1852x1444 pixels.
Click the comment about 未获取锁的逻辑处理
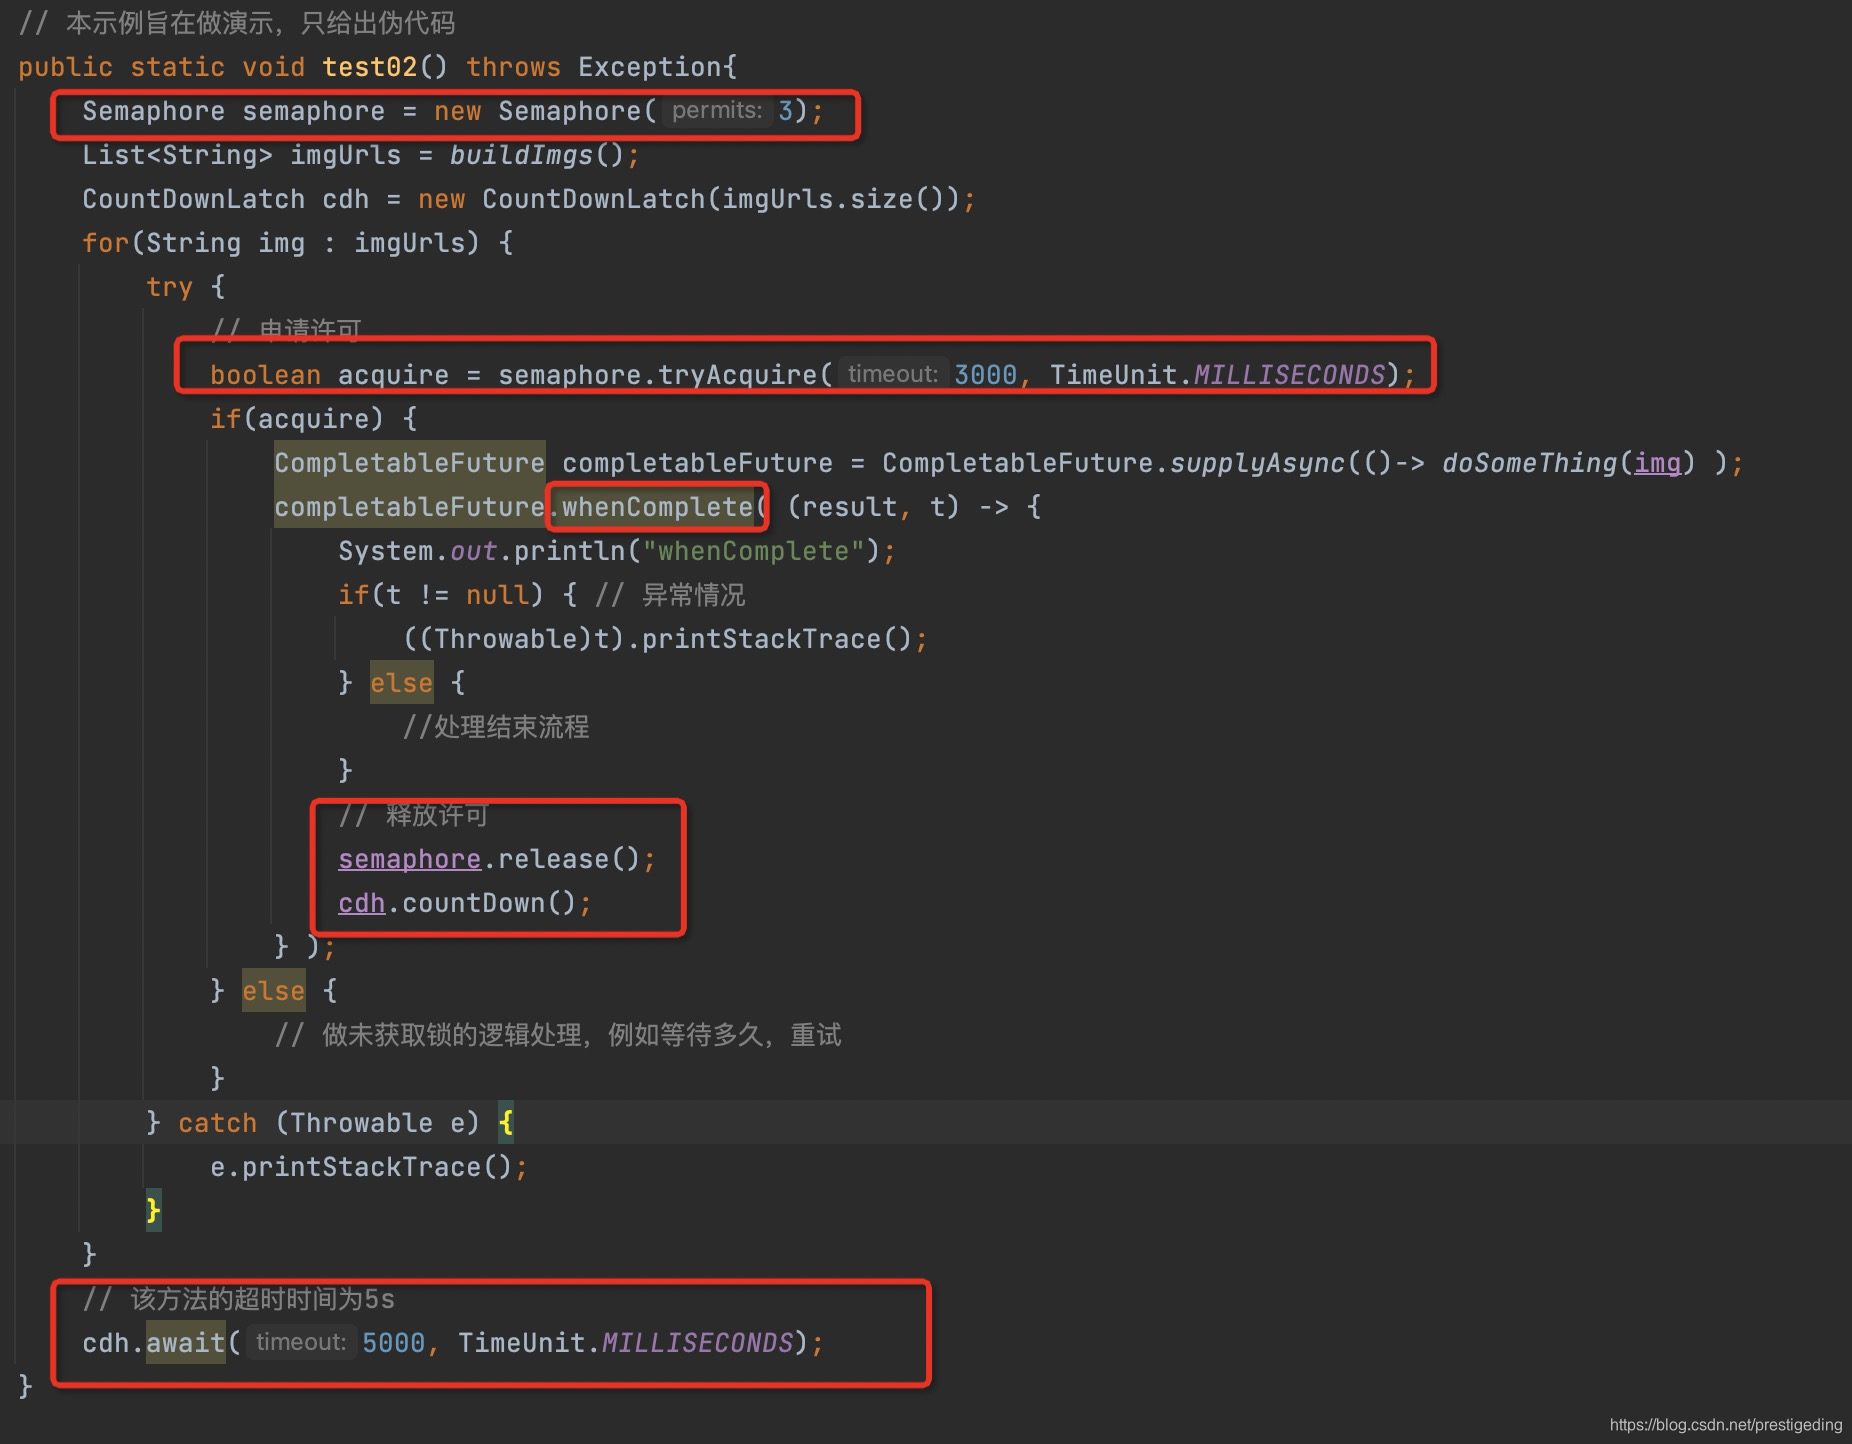tap(558, 1035)
